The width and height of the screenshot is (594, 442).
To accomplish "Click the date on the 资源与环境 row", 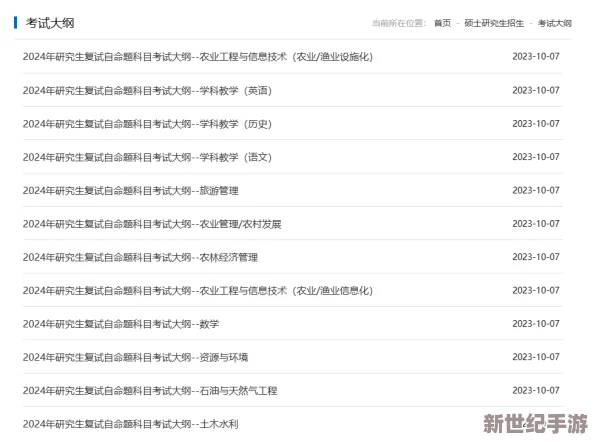I will [x=536, y=357].
